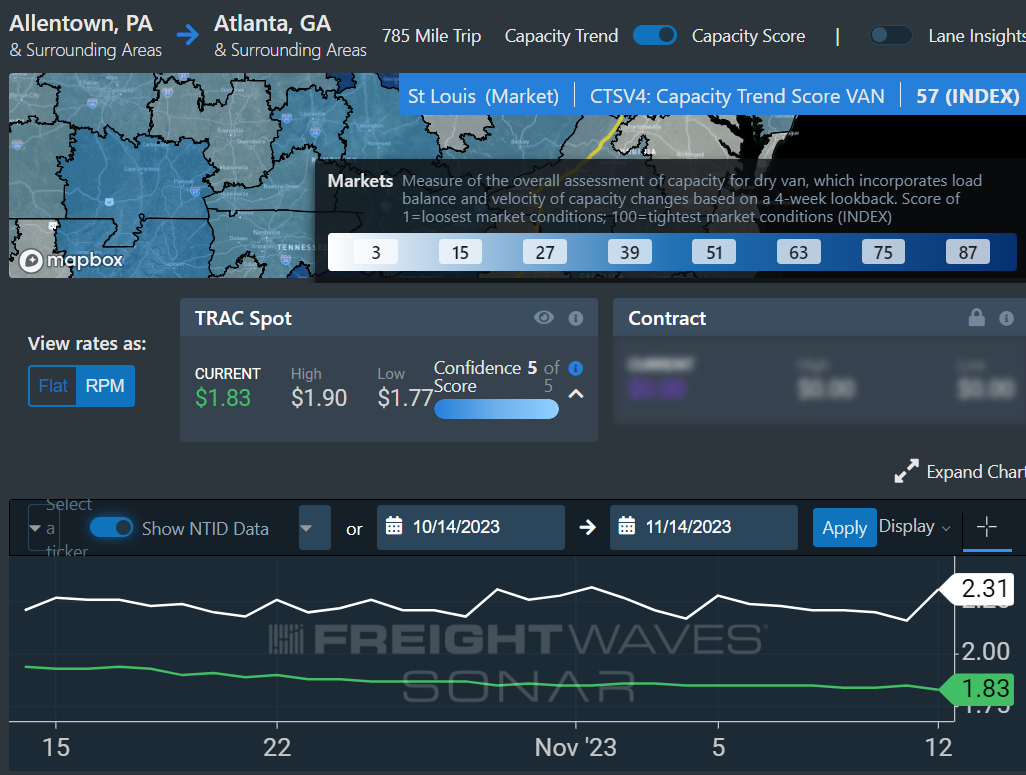This screenshot has width=1026, height=775.
Task: Open the Display dropdown
Action: 914,526
